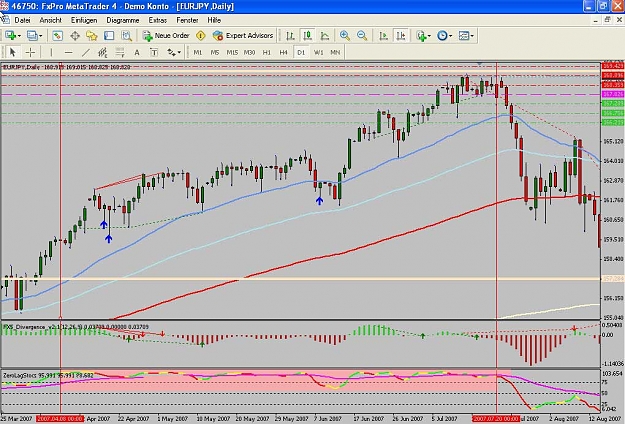Viewport: 625px width, 424px height.
Task: Select the H1 timeframe button
Action: tap(267, 52)
